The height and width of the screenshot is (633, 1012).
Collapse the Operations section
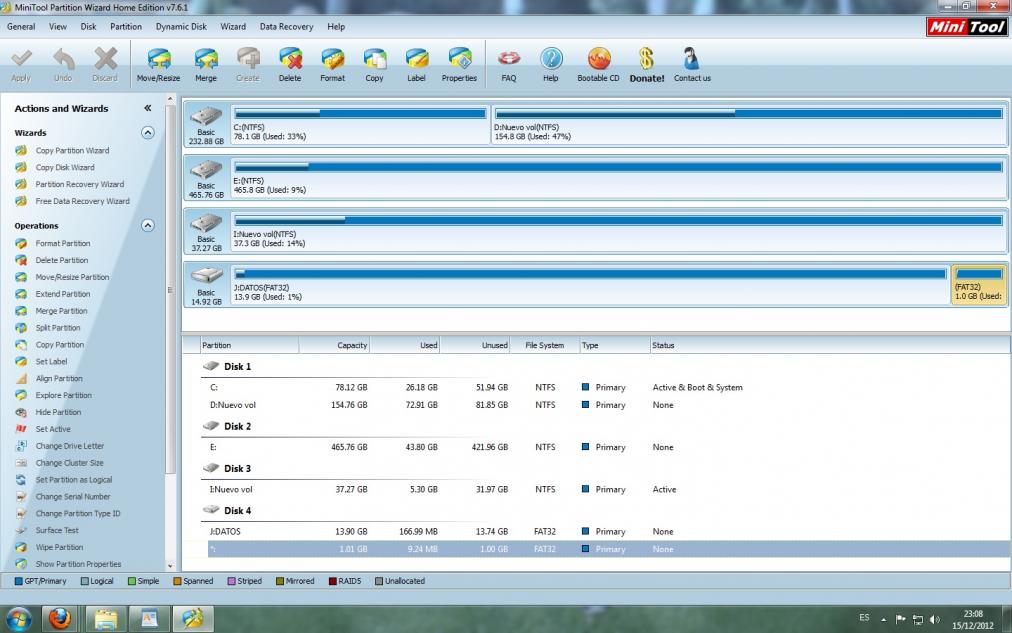[148, 226]
